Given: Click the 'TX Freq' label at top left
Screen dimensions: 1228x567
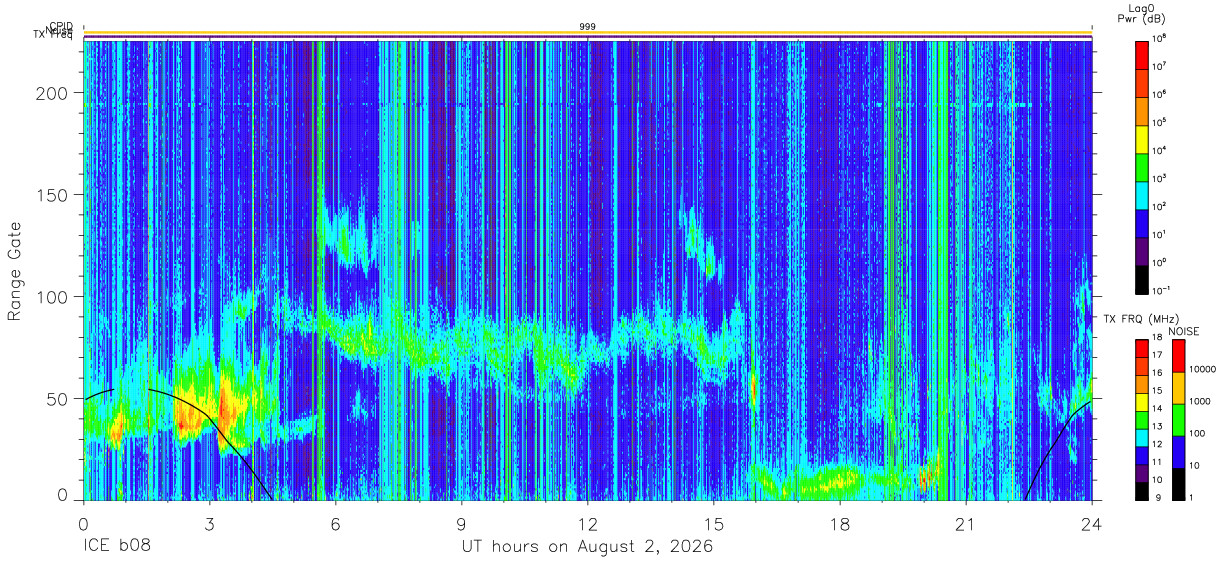Looking at the screenshot, I should 52,35.
